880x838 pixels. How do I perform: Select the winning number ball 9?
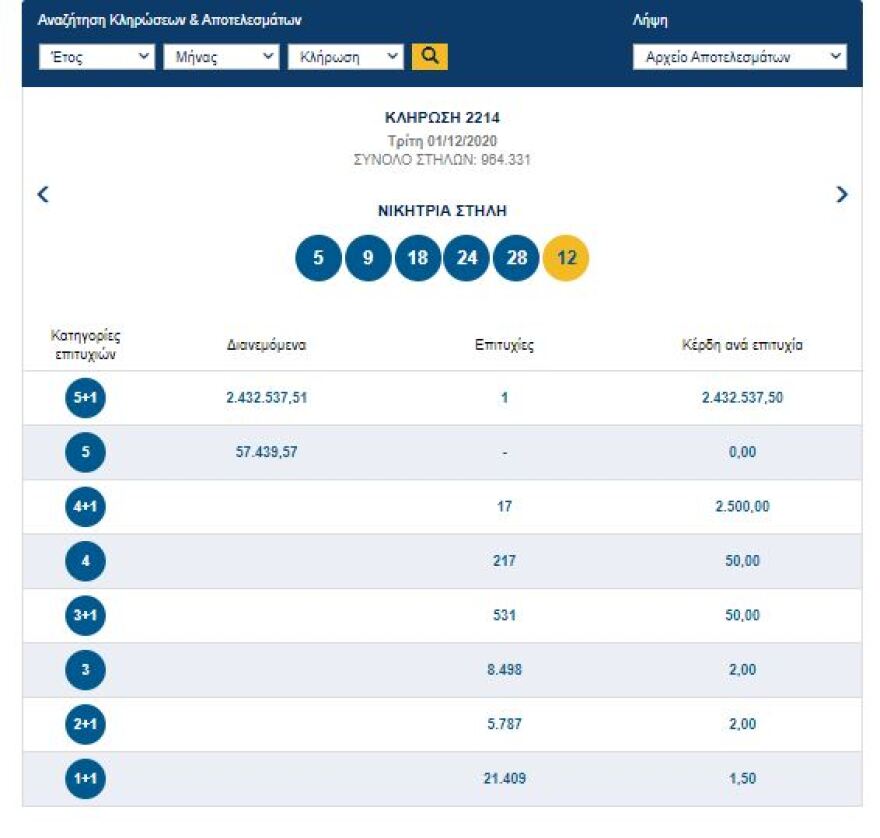(367, 257)
